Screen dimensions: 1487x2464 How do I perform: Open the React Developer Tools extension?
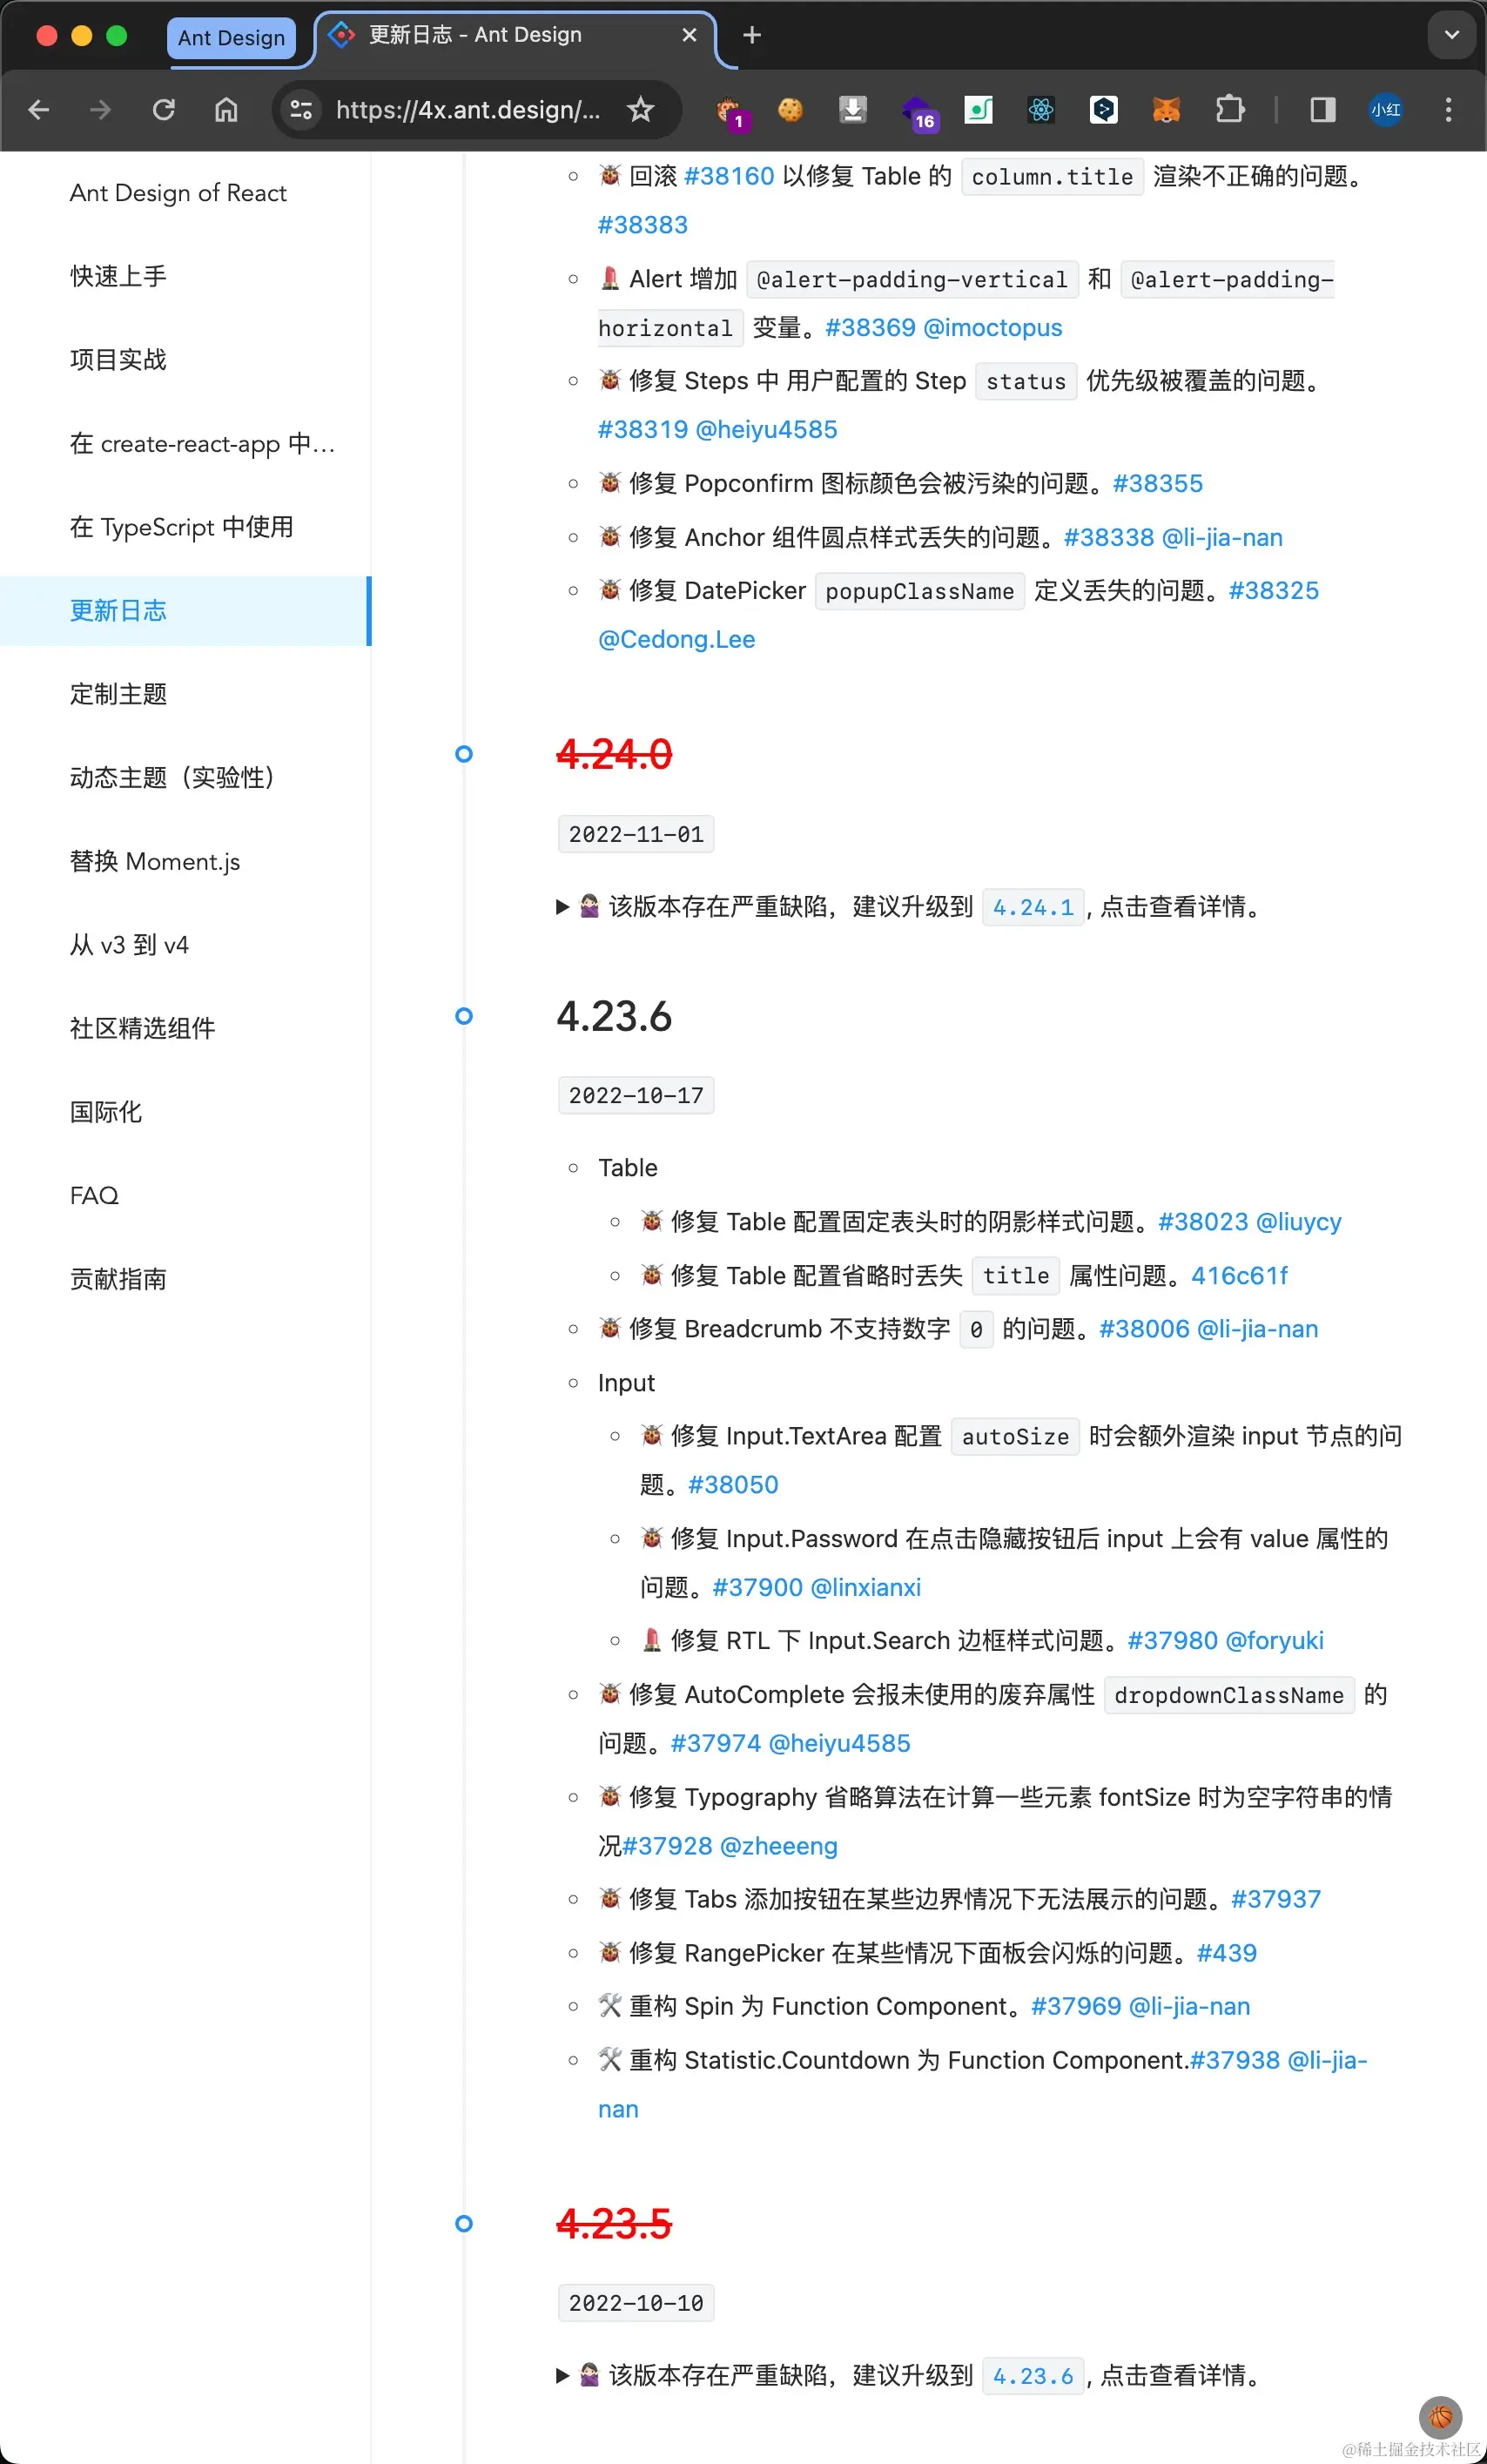click(1041, 110)
